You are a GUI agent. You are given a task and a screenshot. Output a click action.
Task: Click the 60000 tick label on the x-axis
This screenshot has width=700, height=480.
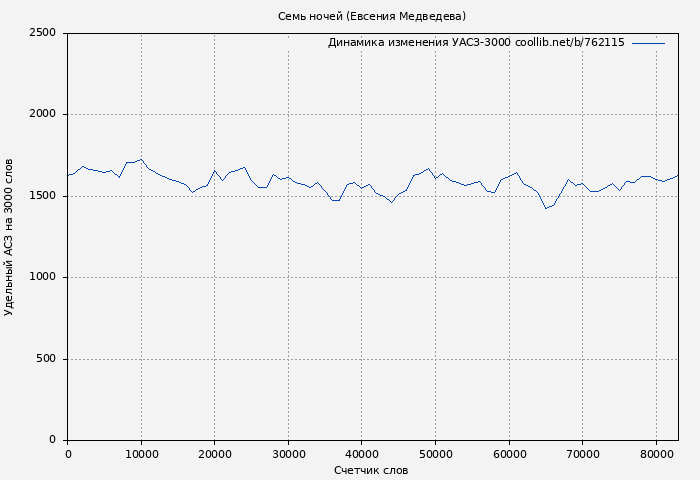pyautogui.click(x=509, y=455)
